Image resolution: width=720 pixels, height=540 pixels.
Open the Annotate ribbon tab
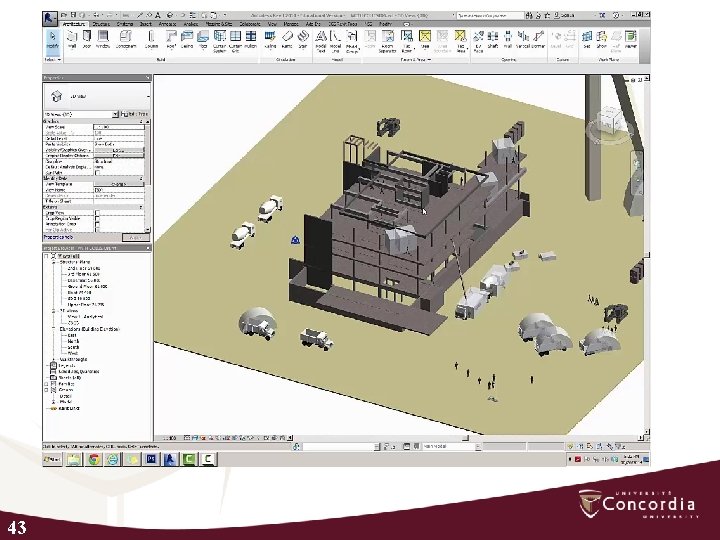pyautogui.click(x=167, y=24)
